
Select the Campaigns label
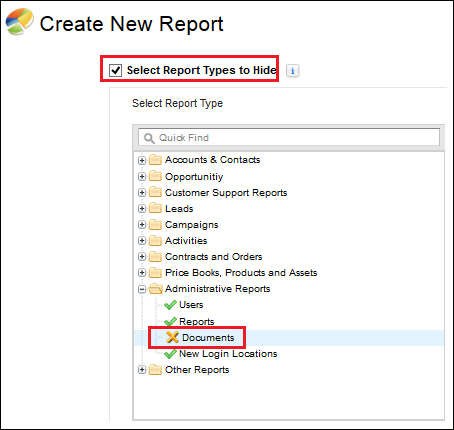click(x=192, y=225)
